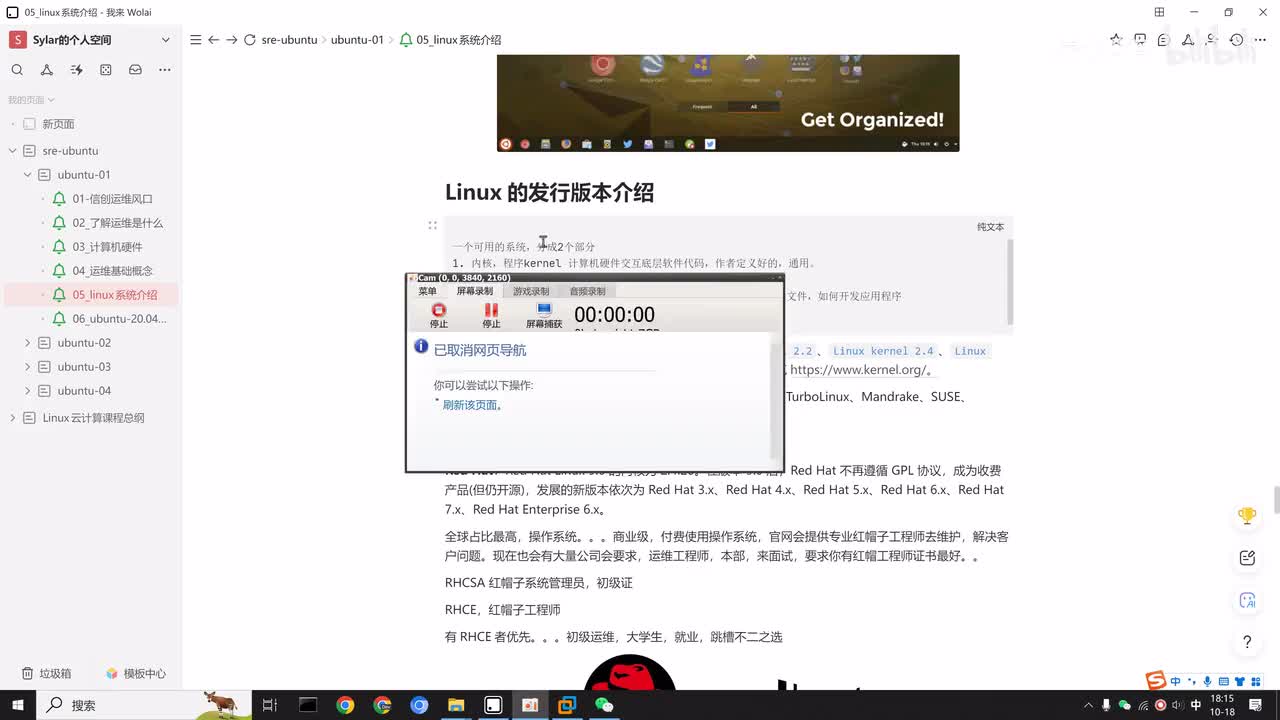
Task: Click the trophy icon on right edge
Action: point(1247,516)
